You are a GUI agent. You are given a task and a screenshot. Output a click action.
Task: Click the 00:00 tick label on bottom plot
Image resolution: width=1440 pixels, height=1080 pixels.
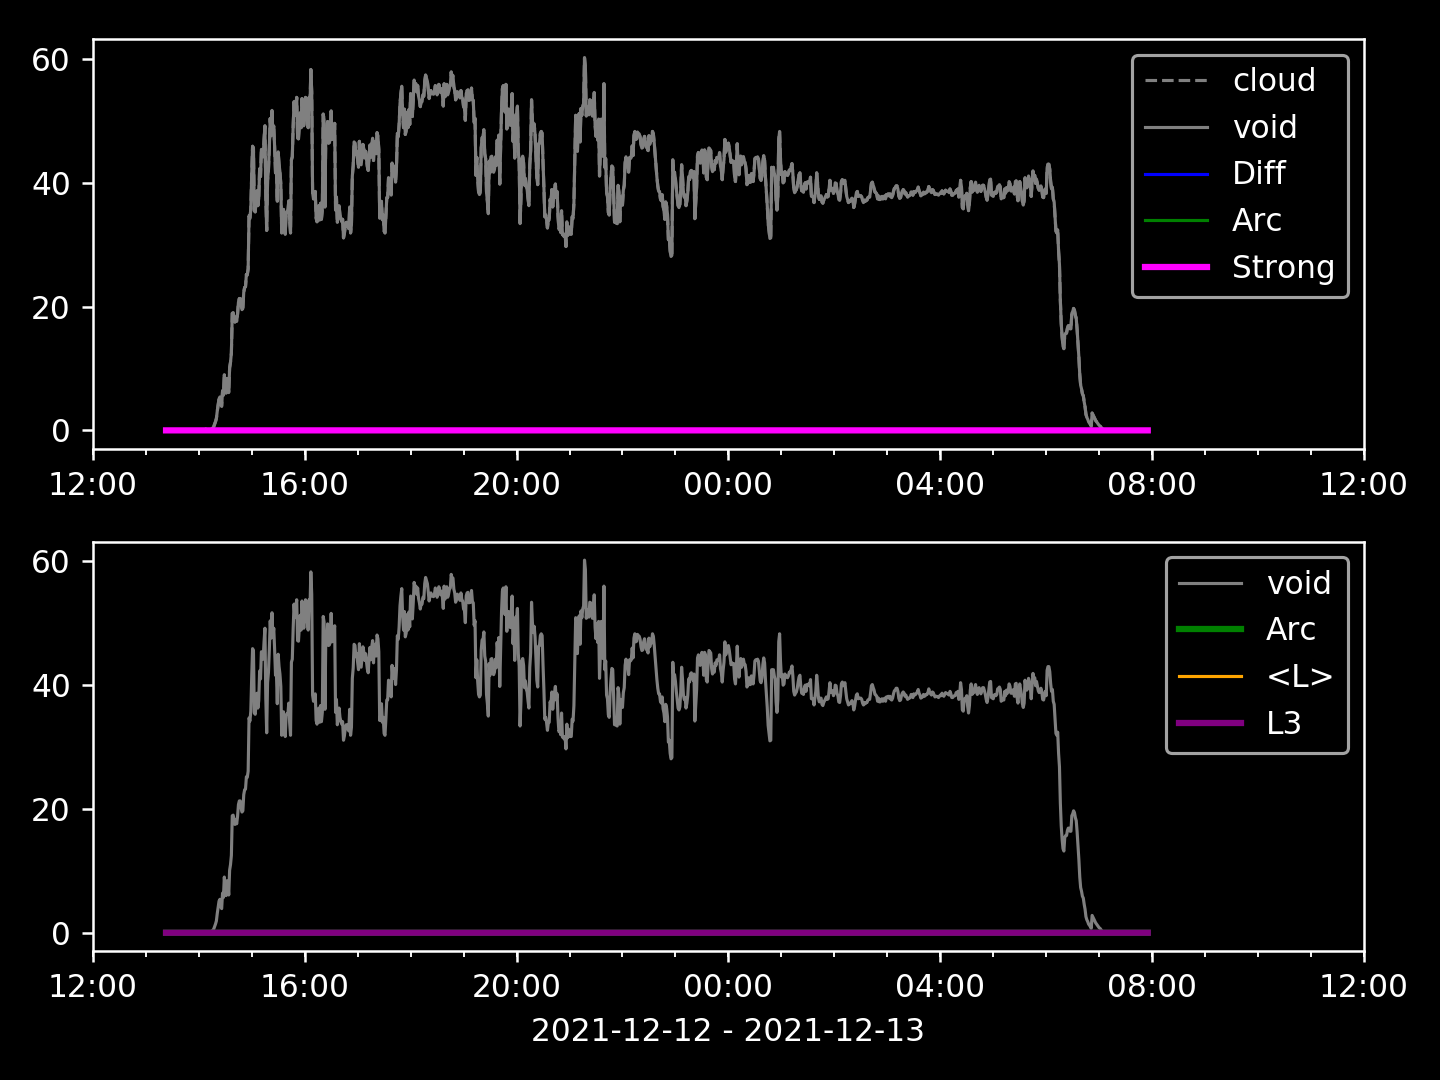tap(728, 987)
